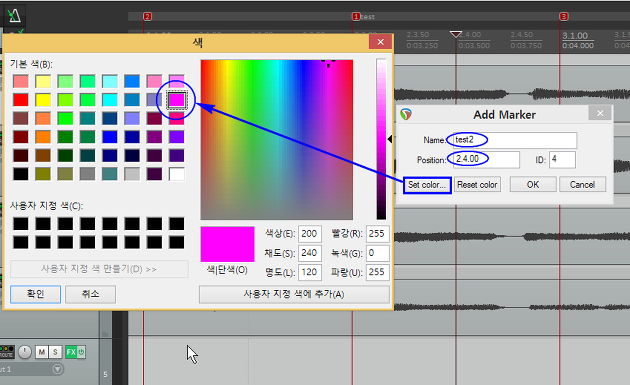
Task: Open the track input dropdown arrow
Action: pyautogui.click(x=57, y=369)
